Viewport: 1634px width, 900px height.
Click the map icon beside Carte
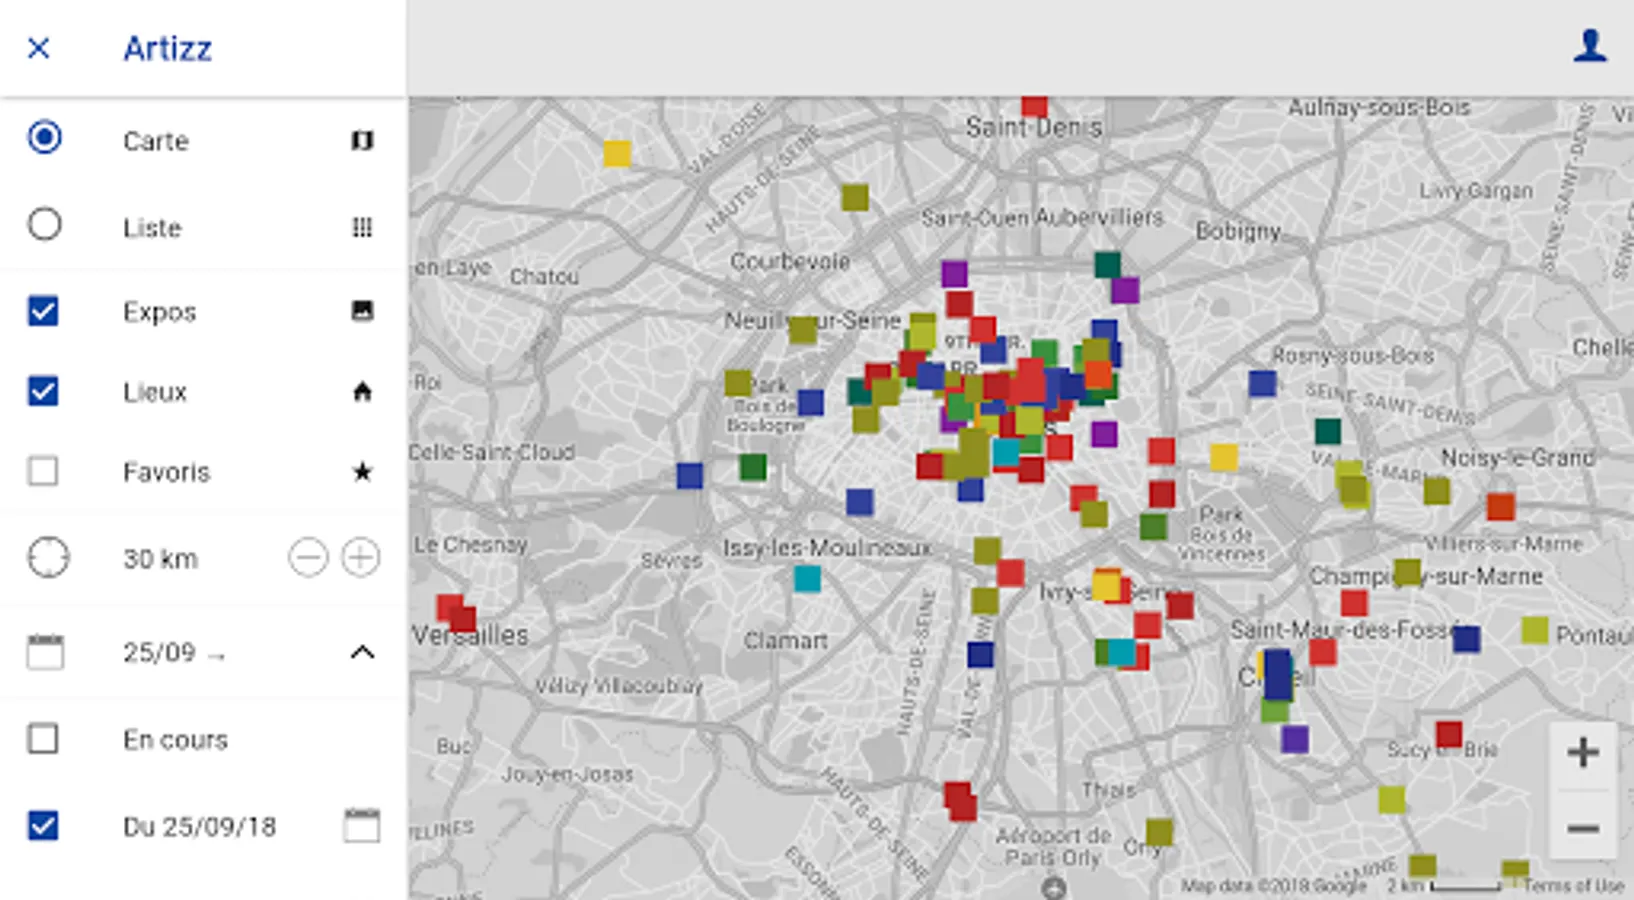pos(362,141)
